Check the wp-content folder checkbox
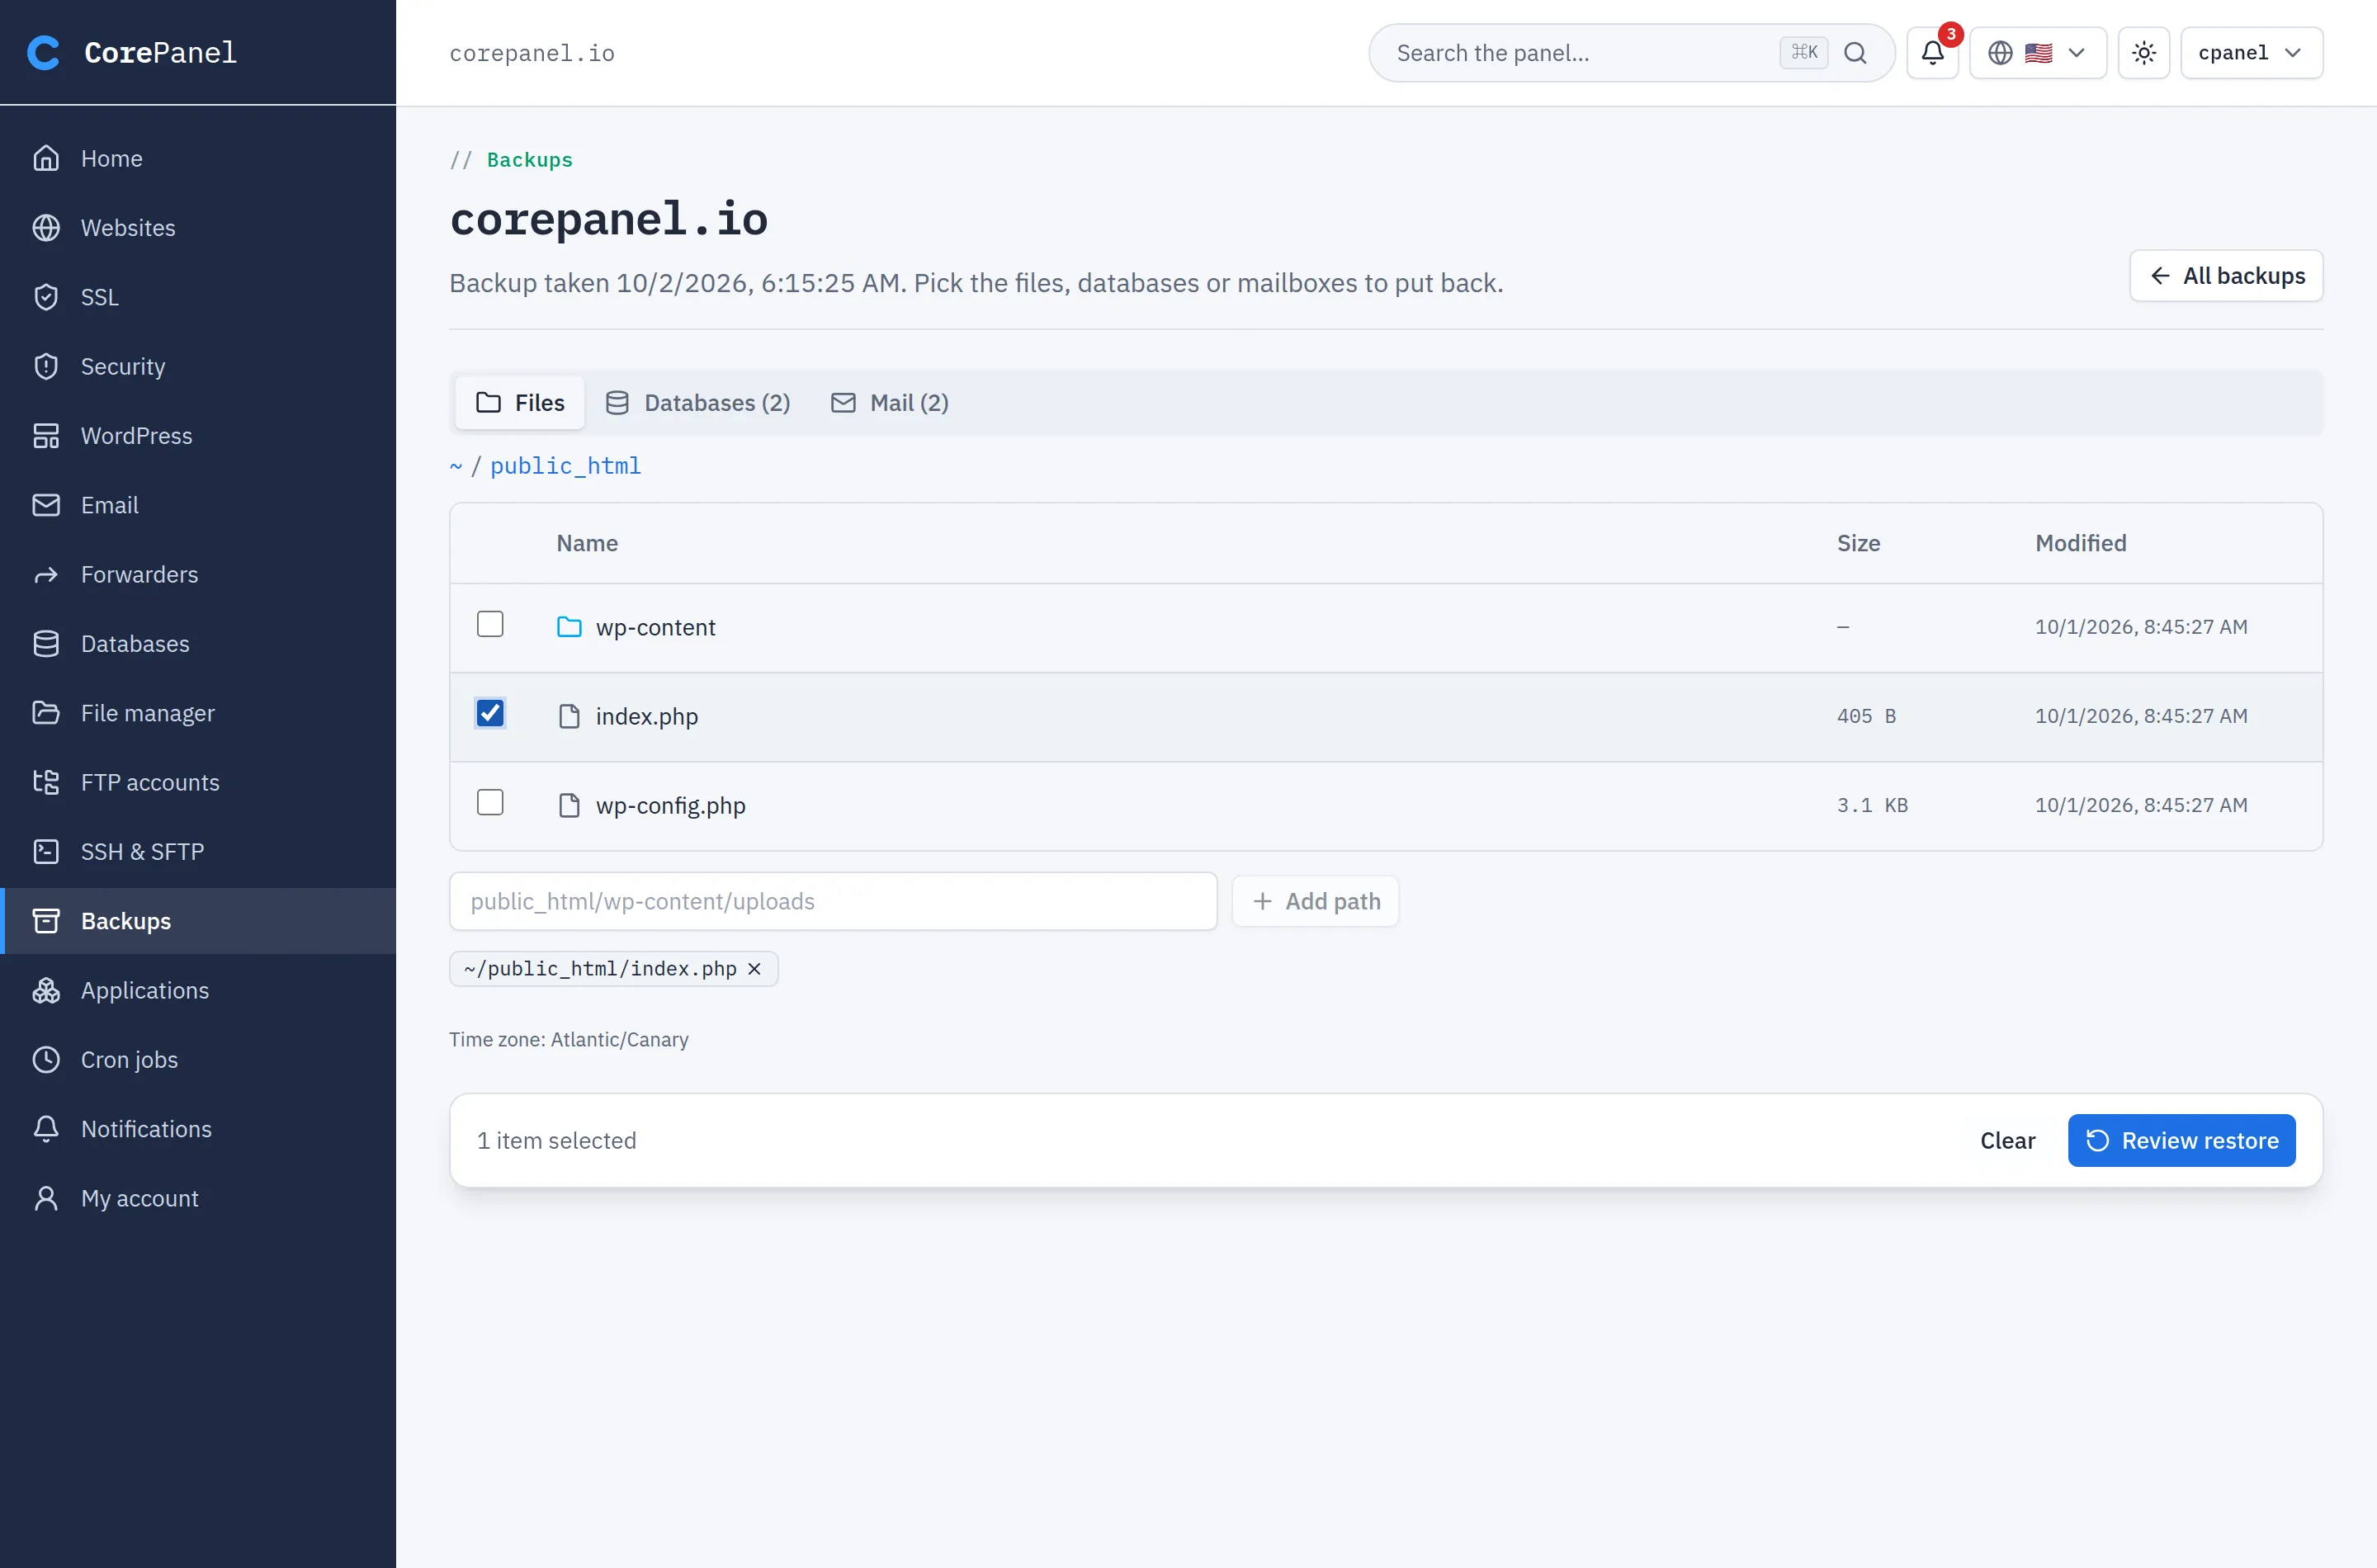 tap(490, 624)
